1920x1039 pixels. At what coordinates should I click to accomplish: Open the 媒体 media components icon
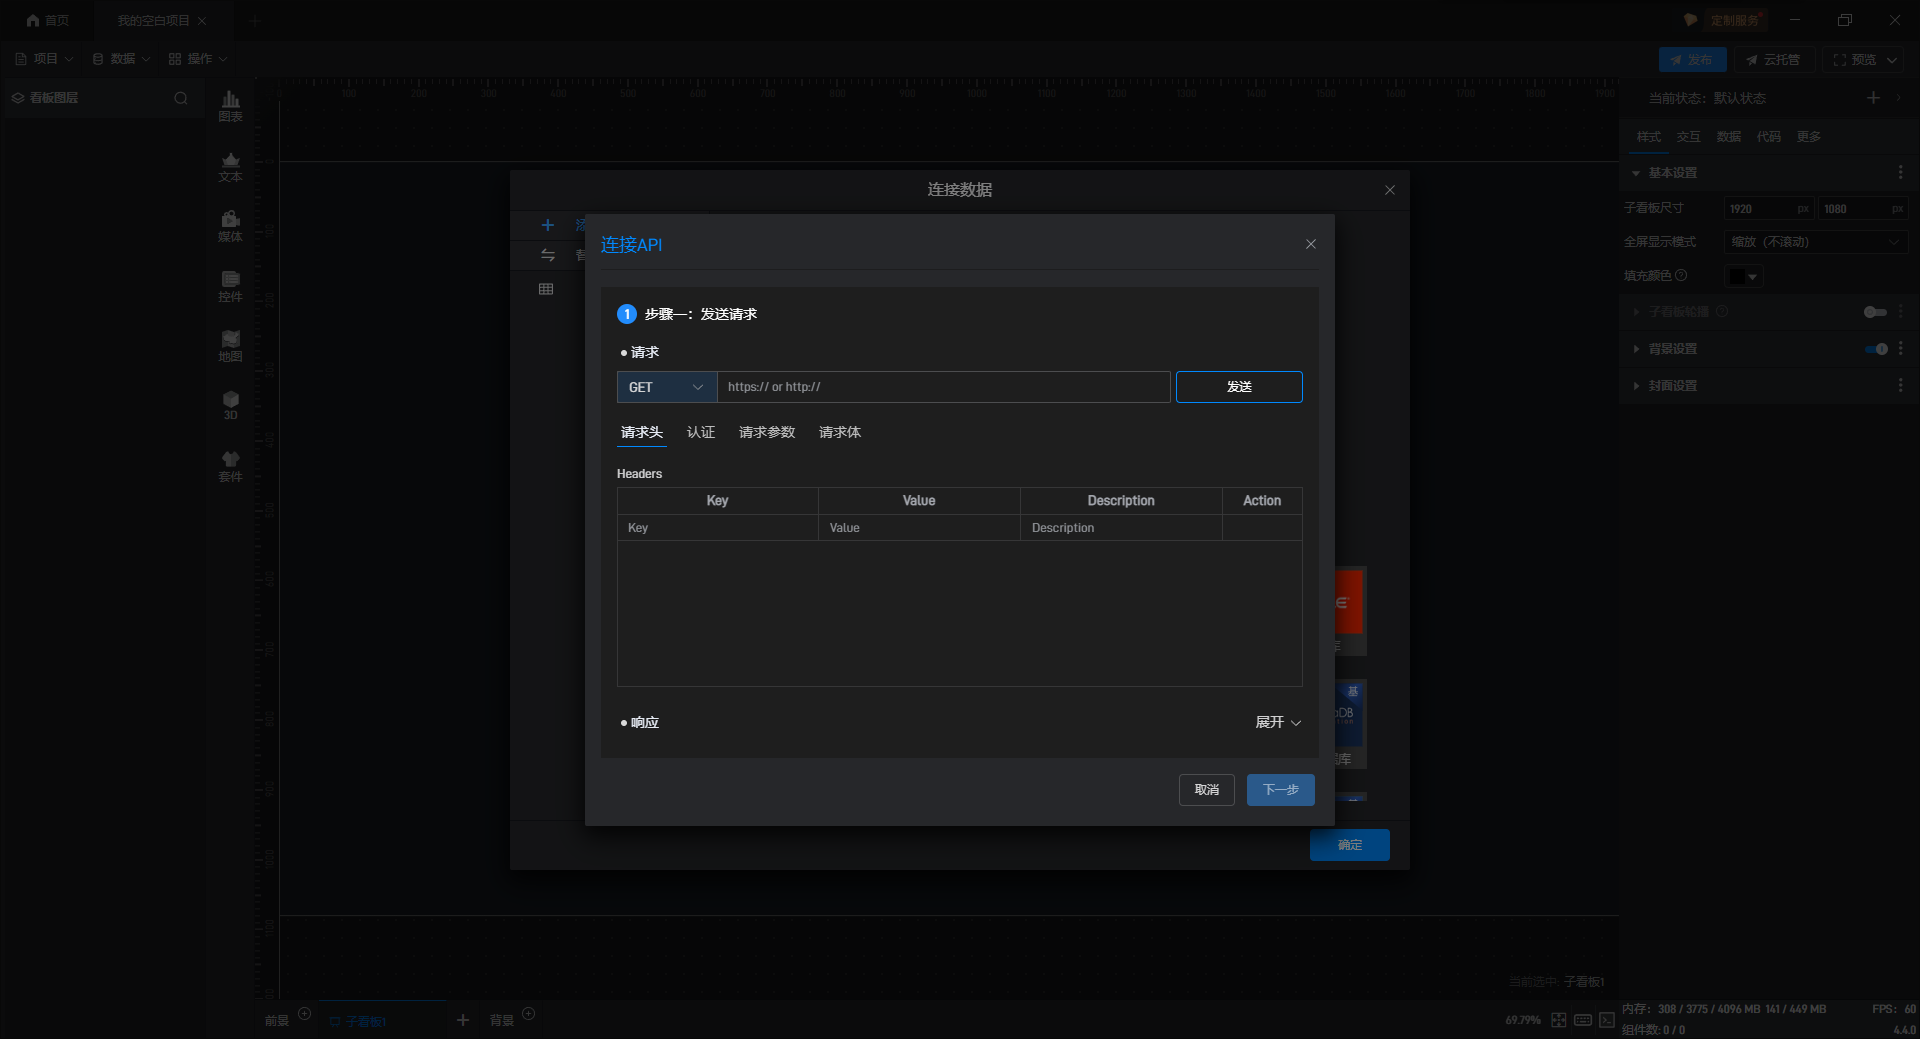(230, 225)
